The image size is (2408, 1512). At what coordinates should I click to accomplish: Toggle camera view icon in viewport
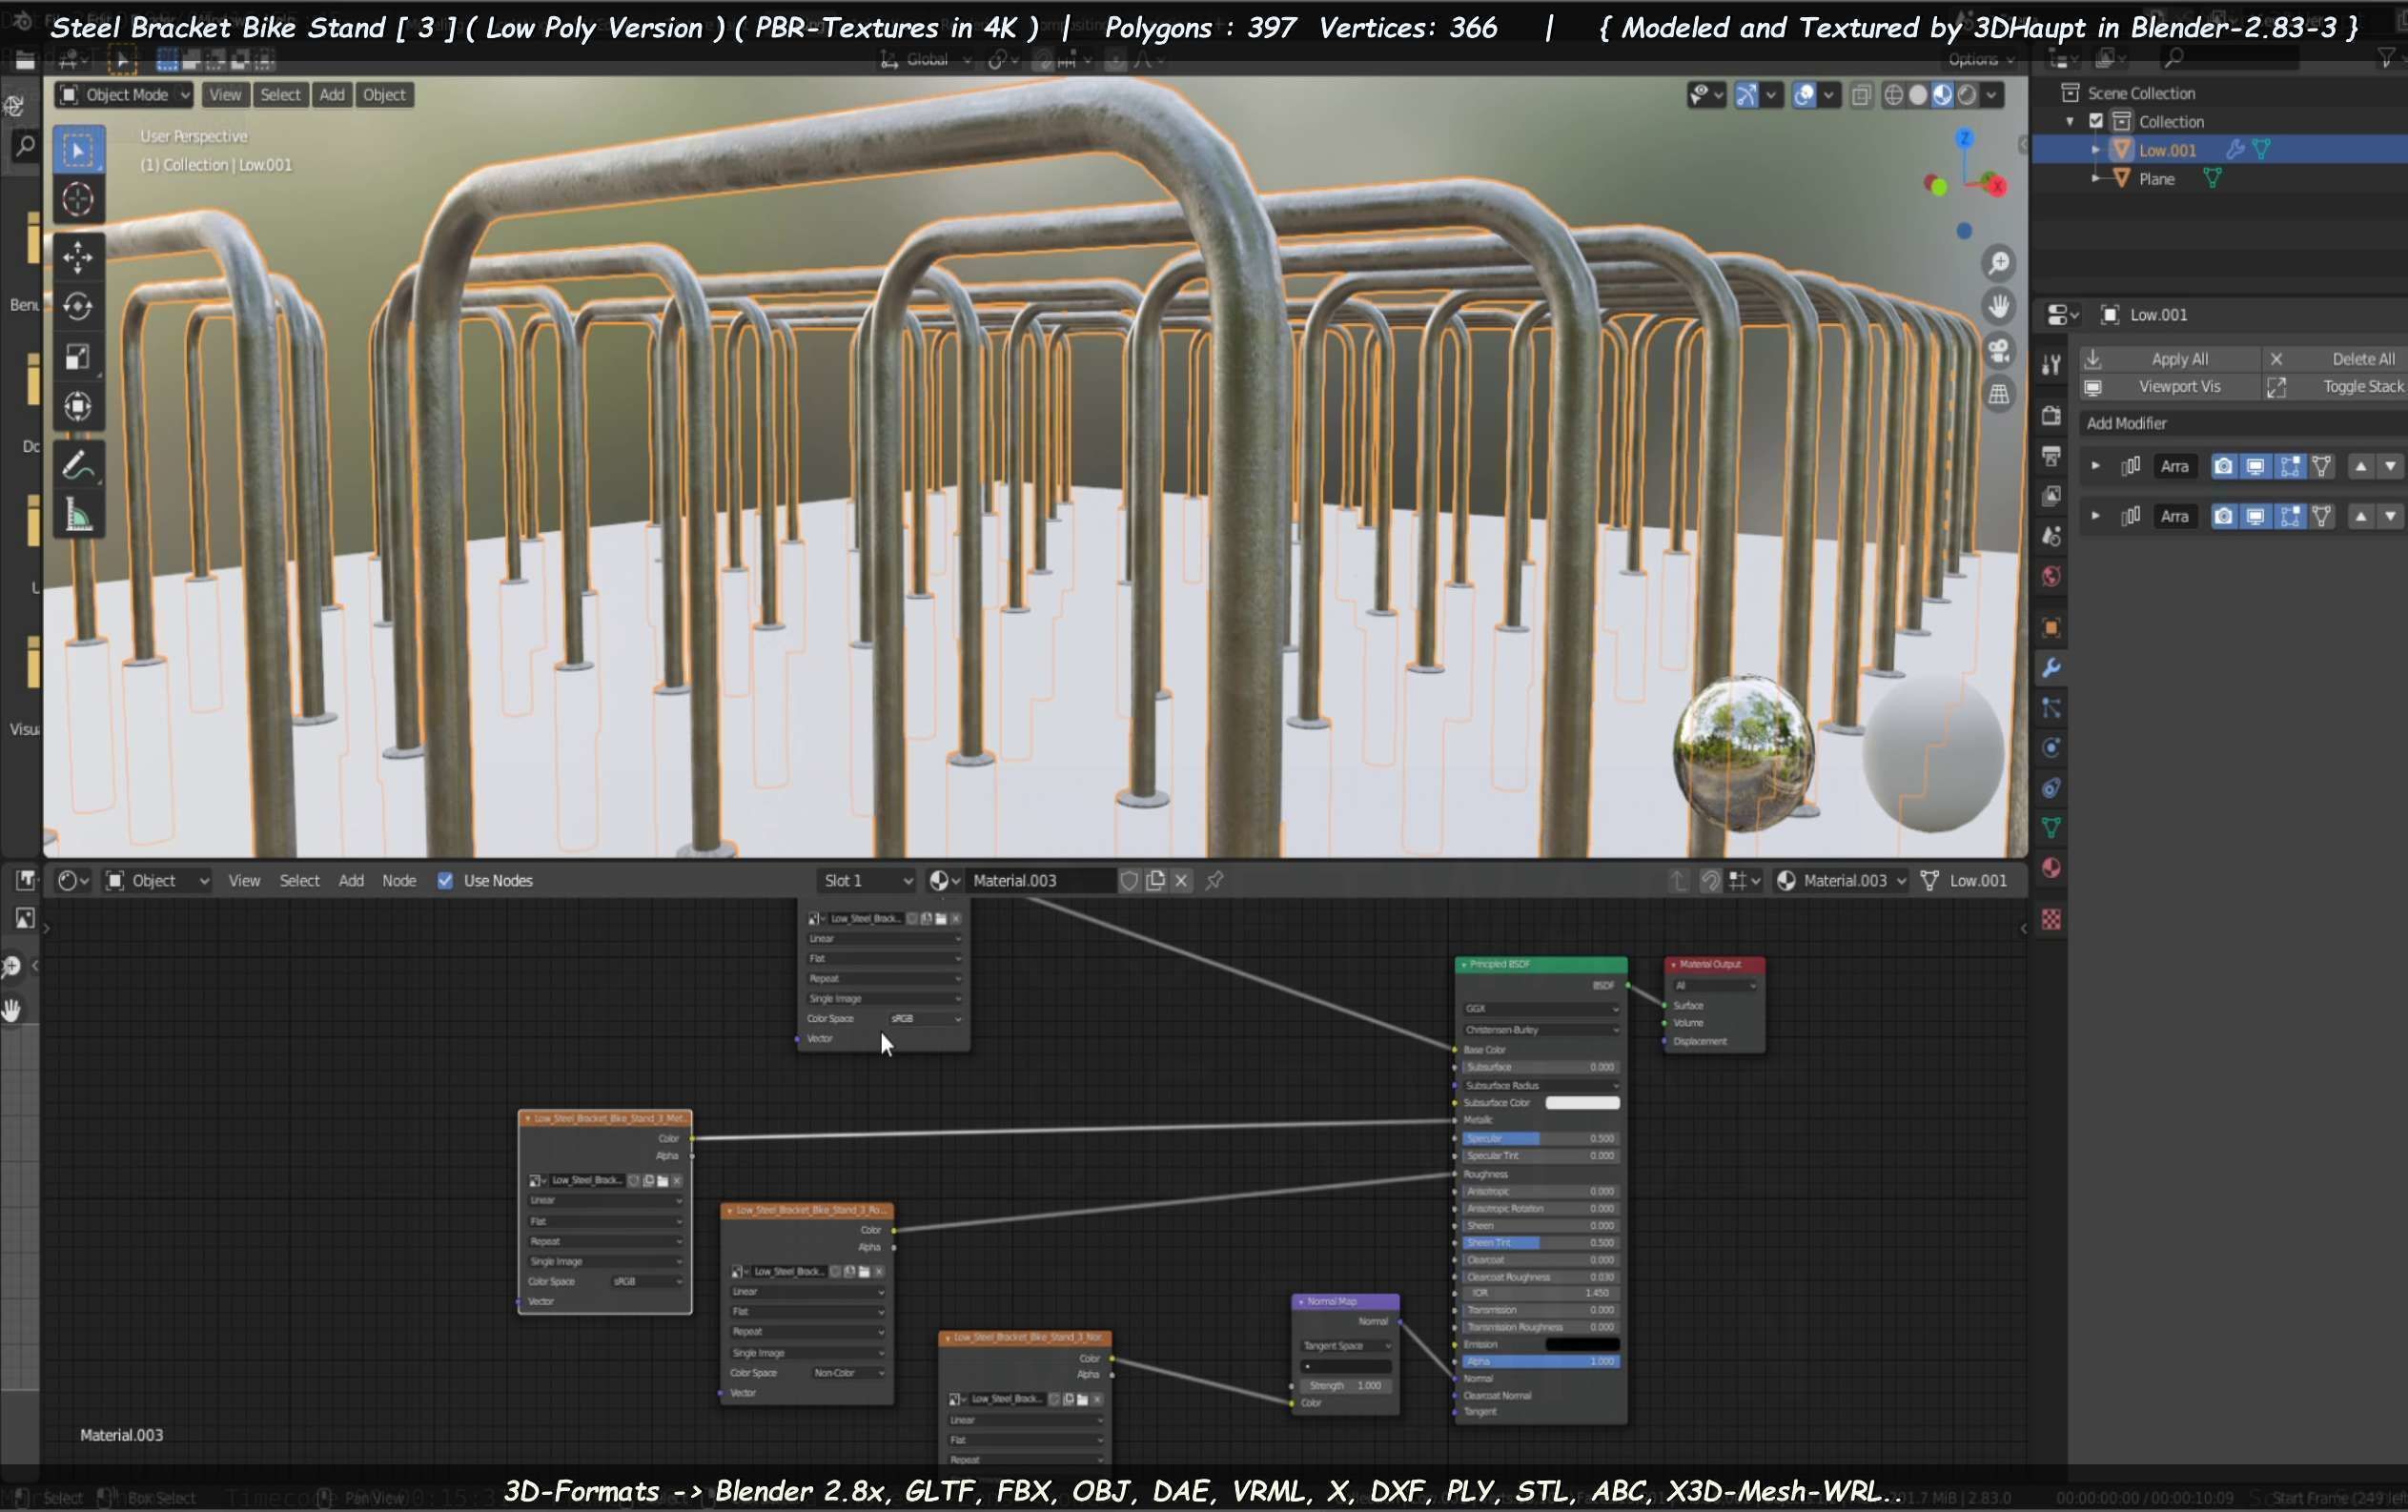coord(1999,351)
